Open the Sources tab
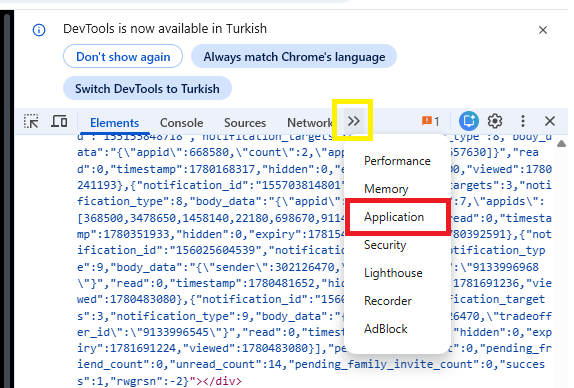Viewport: 574px width, 388px height. (x=245, y=123)
